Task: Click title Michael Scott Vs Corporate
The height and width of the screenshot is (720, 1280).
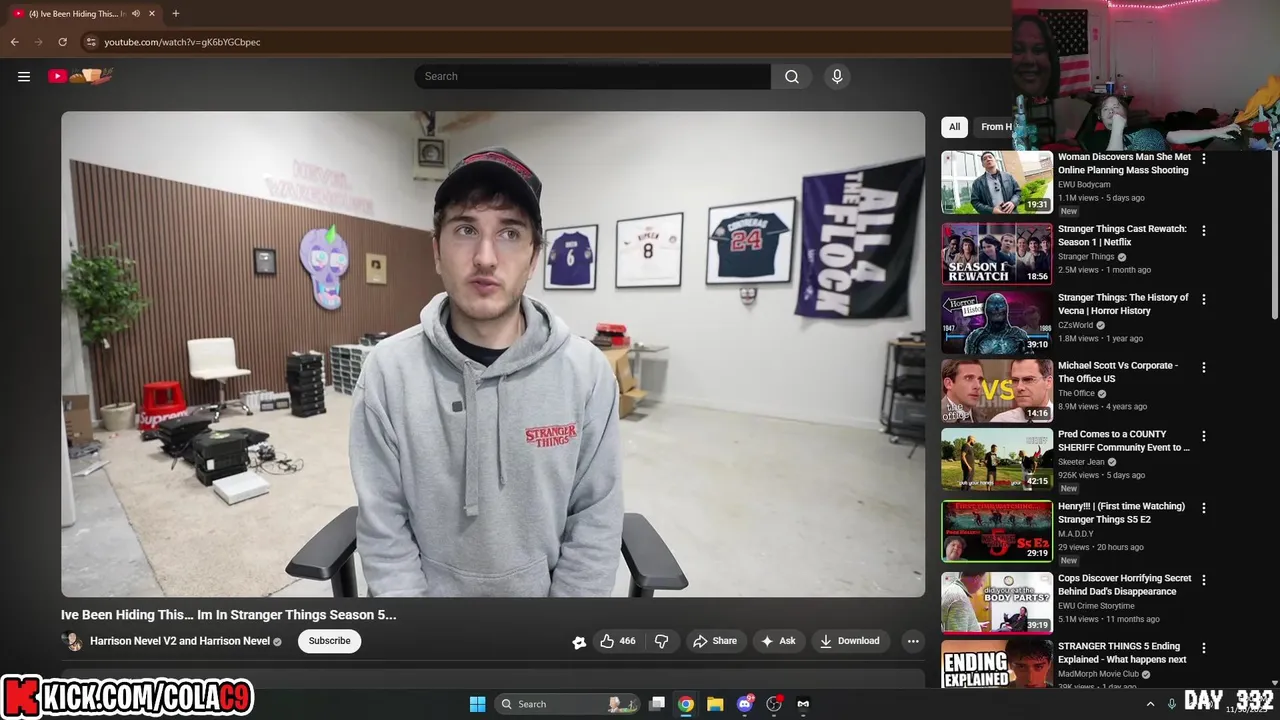Action: click(x=1118, y=372)
